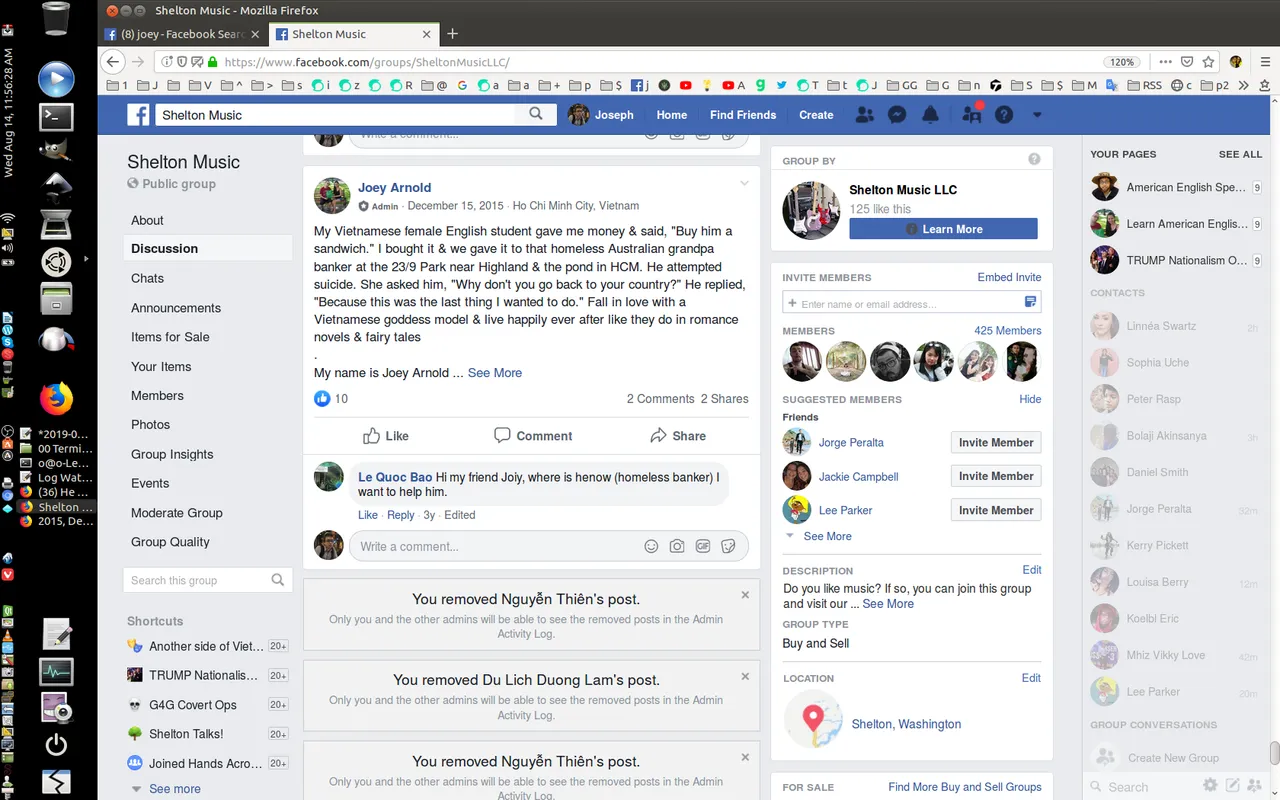Edit the group location

(x=1031, y=678)
